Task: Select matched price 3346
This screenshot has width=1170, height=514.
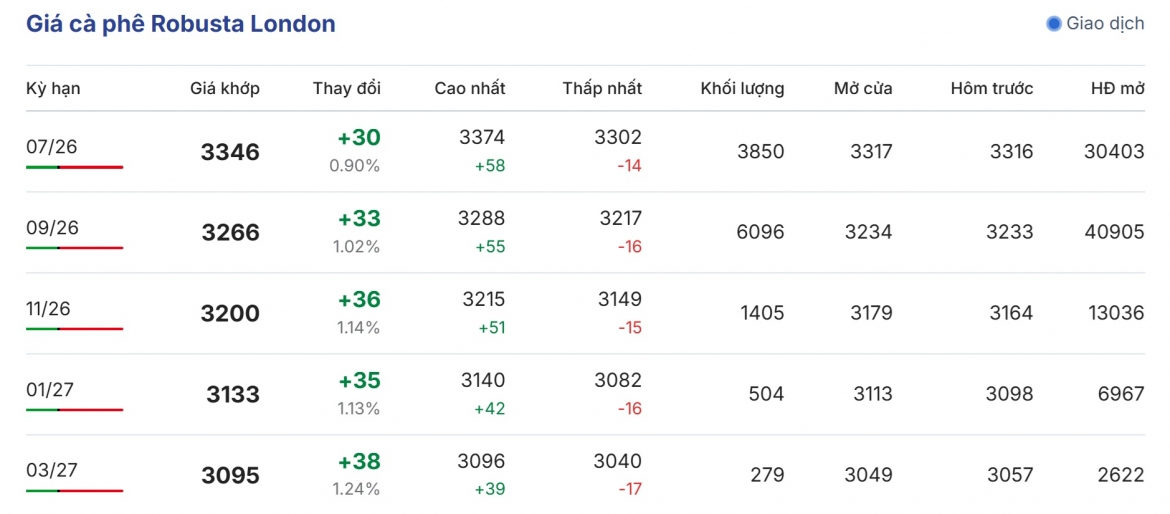Action: point(231,152)
